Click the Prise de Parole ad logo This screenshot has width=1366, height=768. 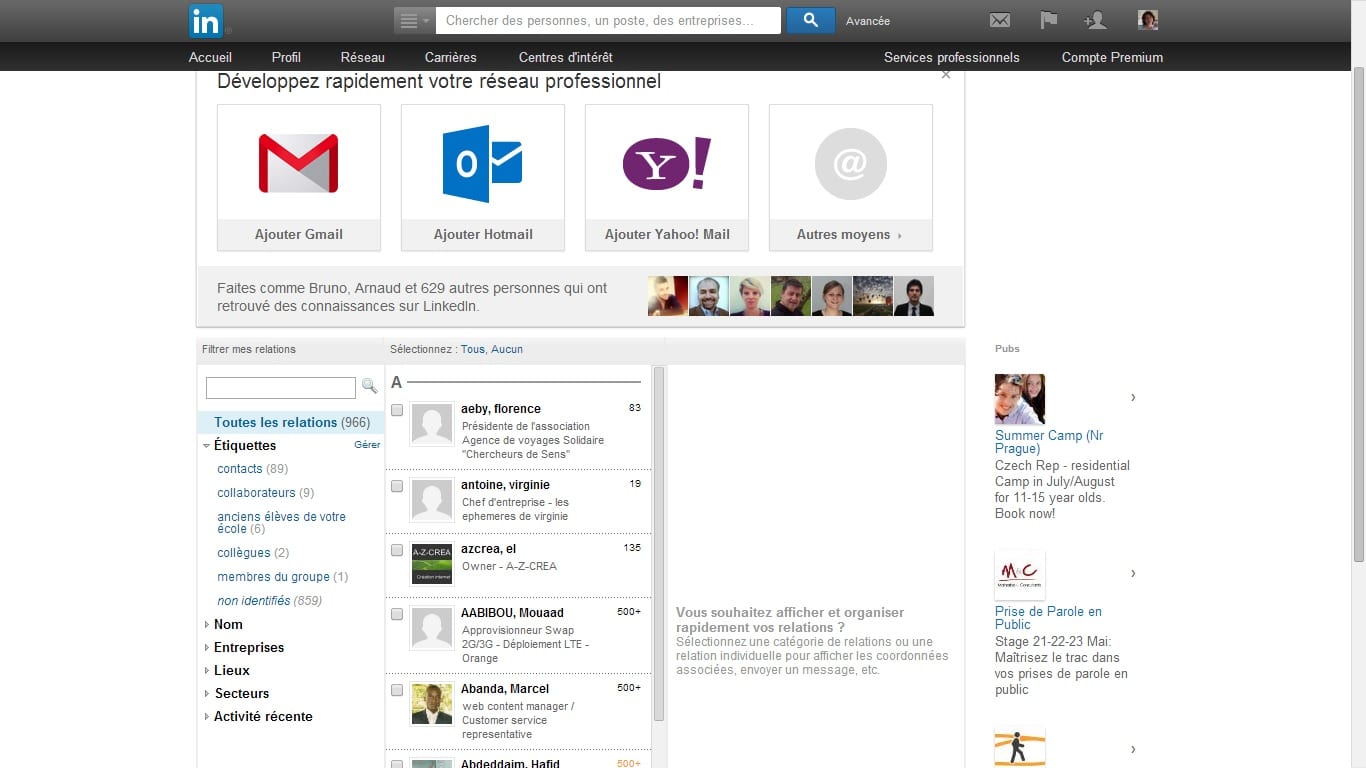pos(1020,575)
